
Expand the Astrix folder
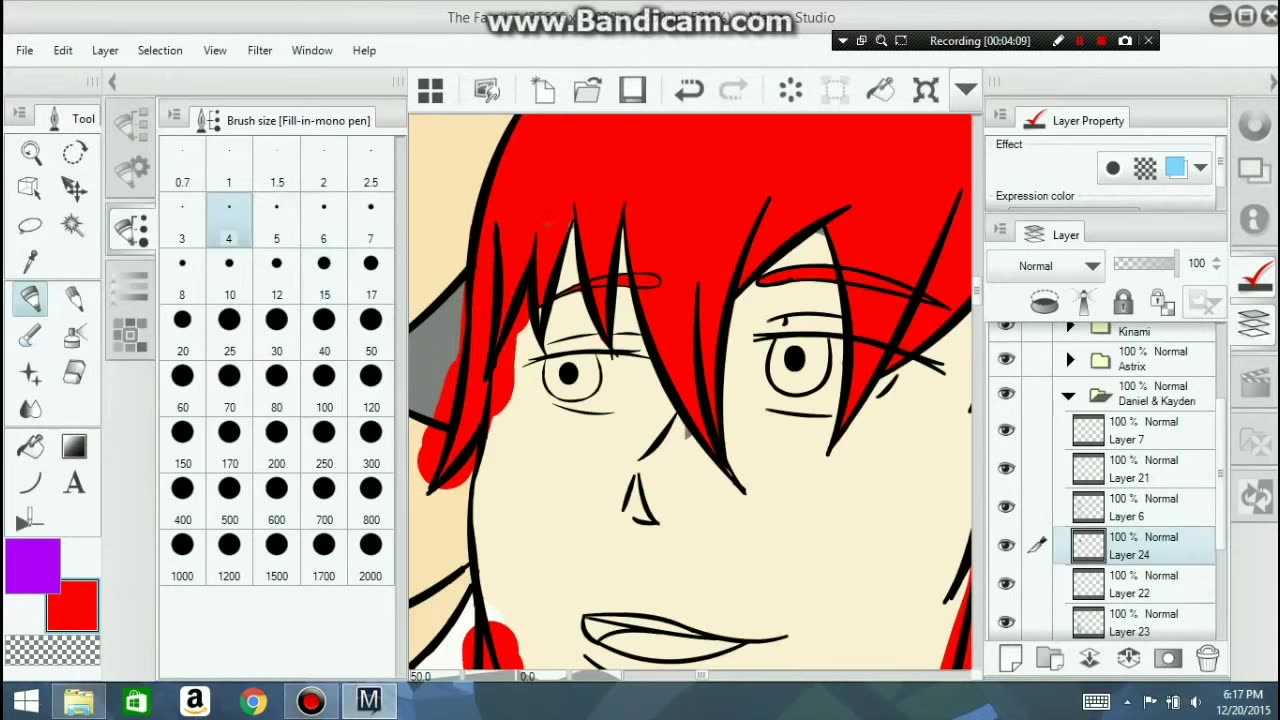click(x=1070, y=359)
